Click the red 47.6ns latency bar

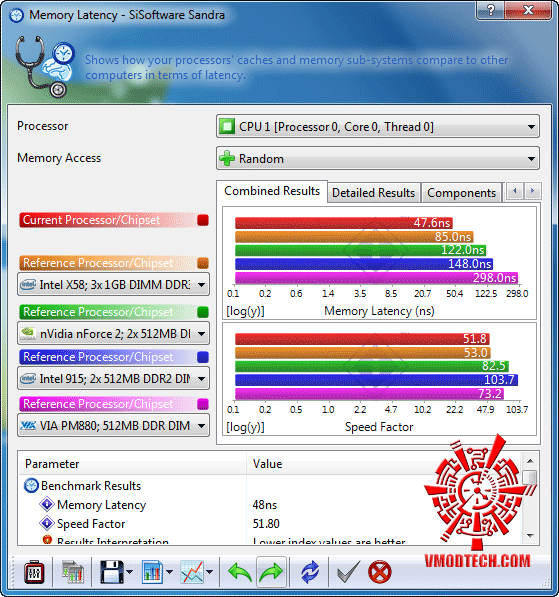pyautogui.click(x=343, y=223)
